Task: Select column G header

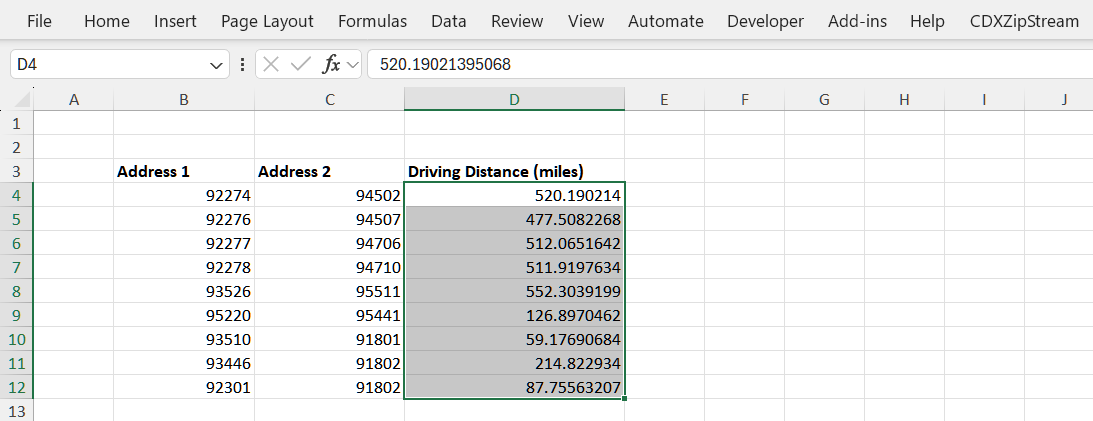Action: coord(825,100)
